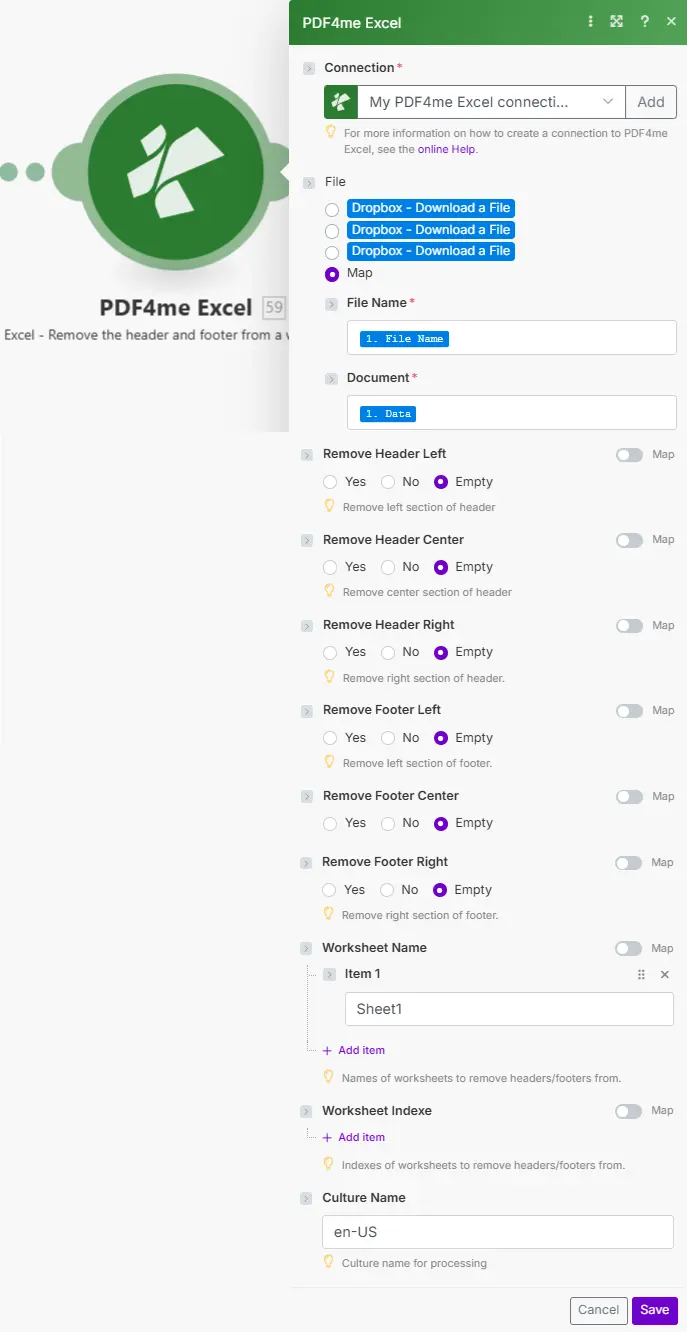Click the PDF4me logo in the connection field
Screen dimensions: 687x1332
341,101
